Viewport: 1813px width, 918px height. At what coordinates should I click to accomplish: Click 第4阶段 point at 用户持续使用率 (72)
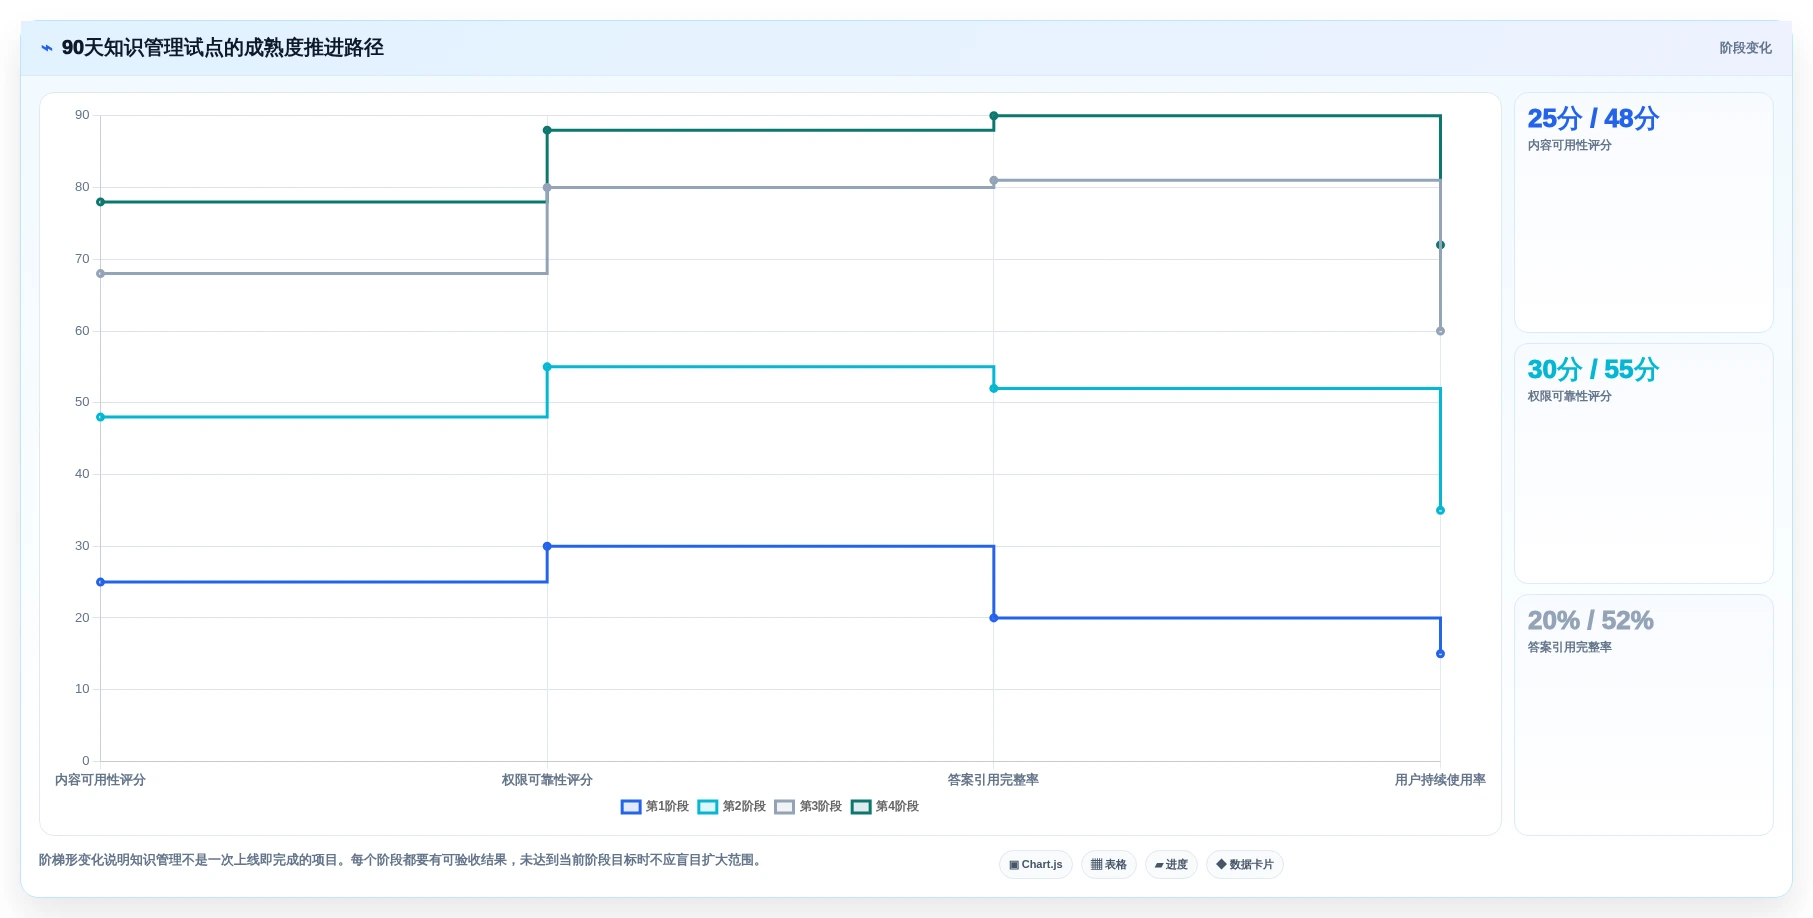point(1440,245)
